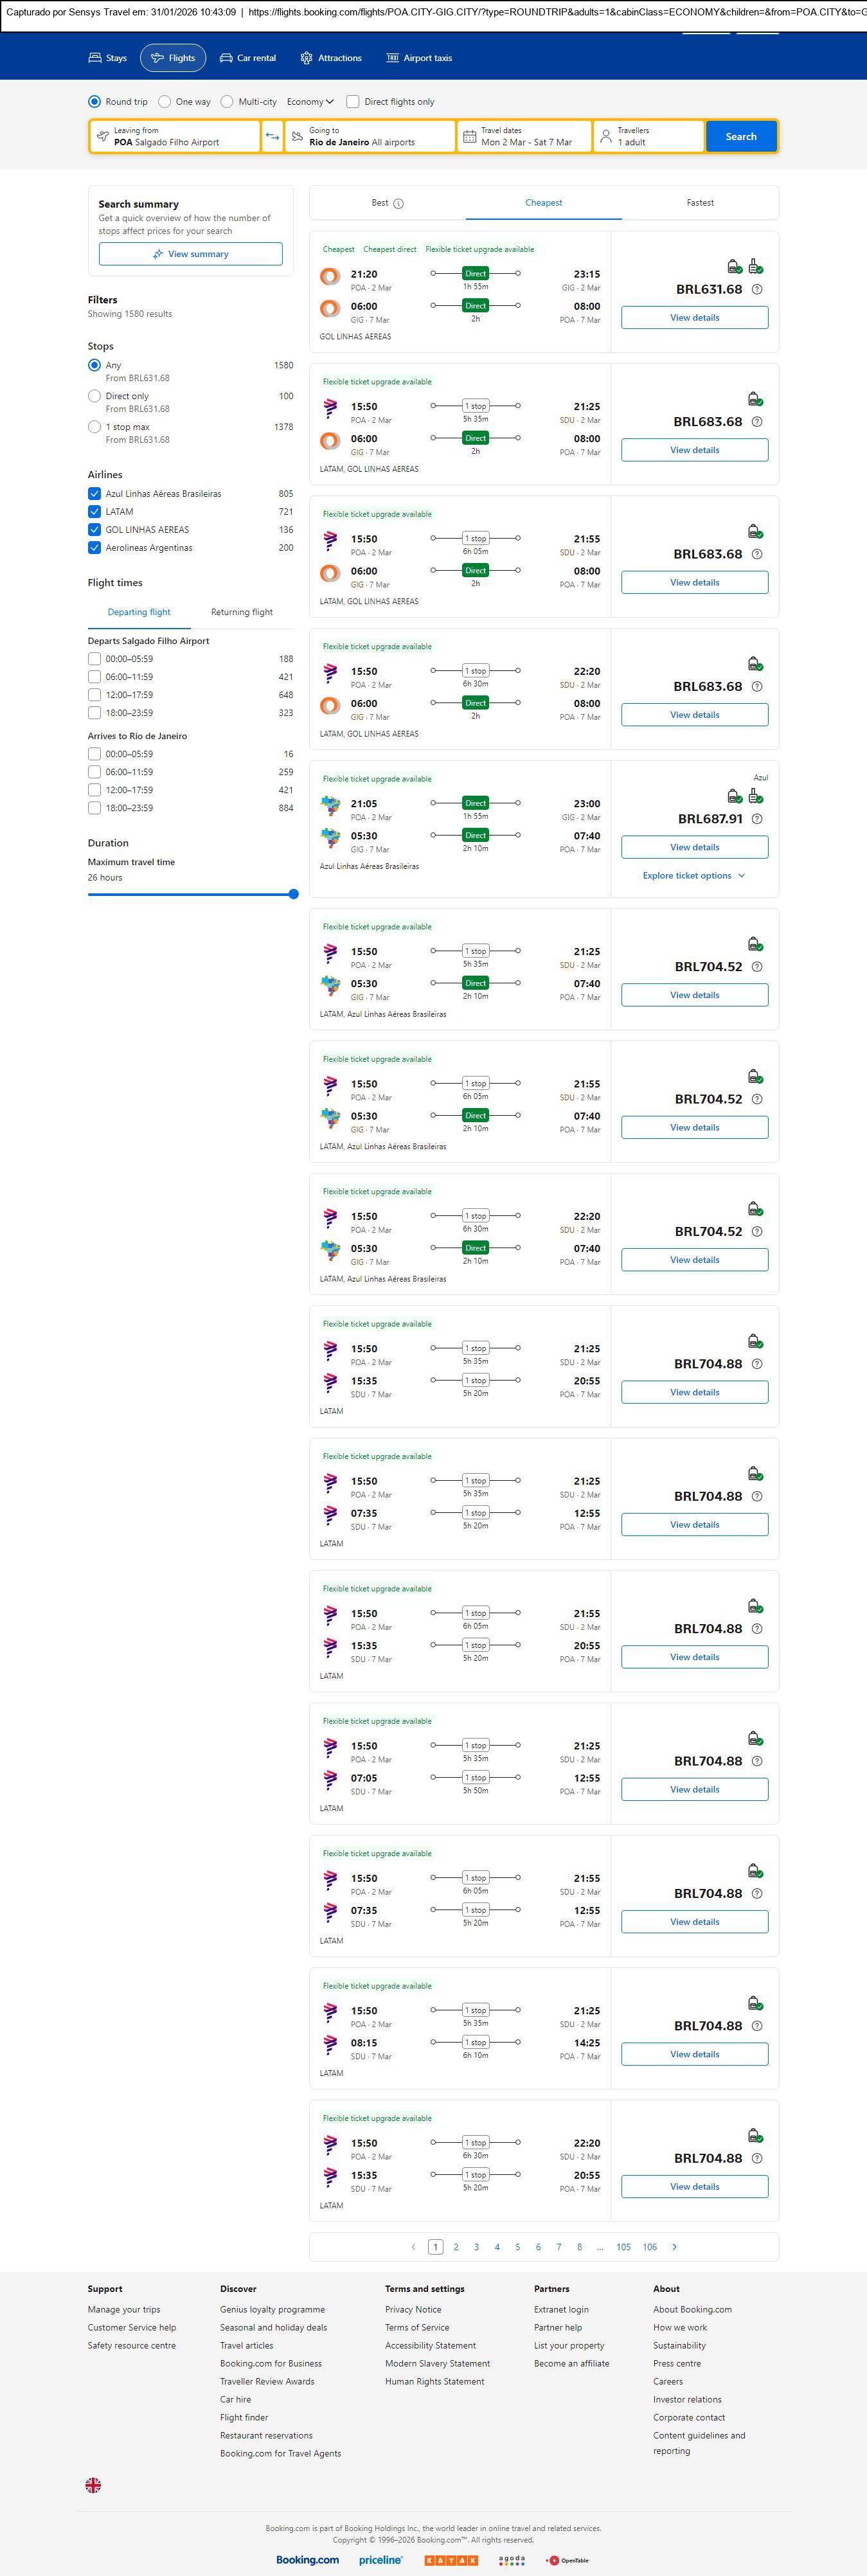This screenshot has height=2576, width=867.
Task: Expand Explore ticket options for Azul flight
Action: [694, 876]
